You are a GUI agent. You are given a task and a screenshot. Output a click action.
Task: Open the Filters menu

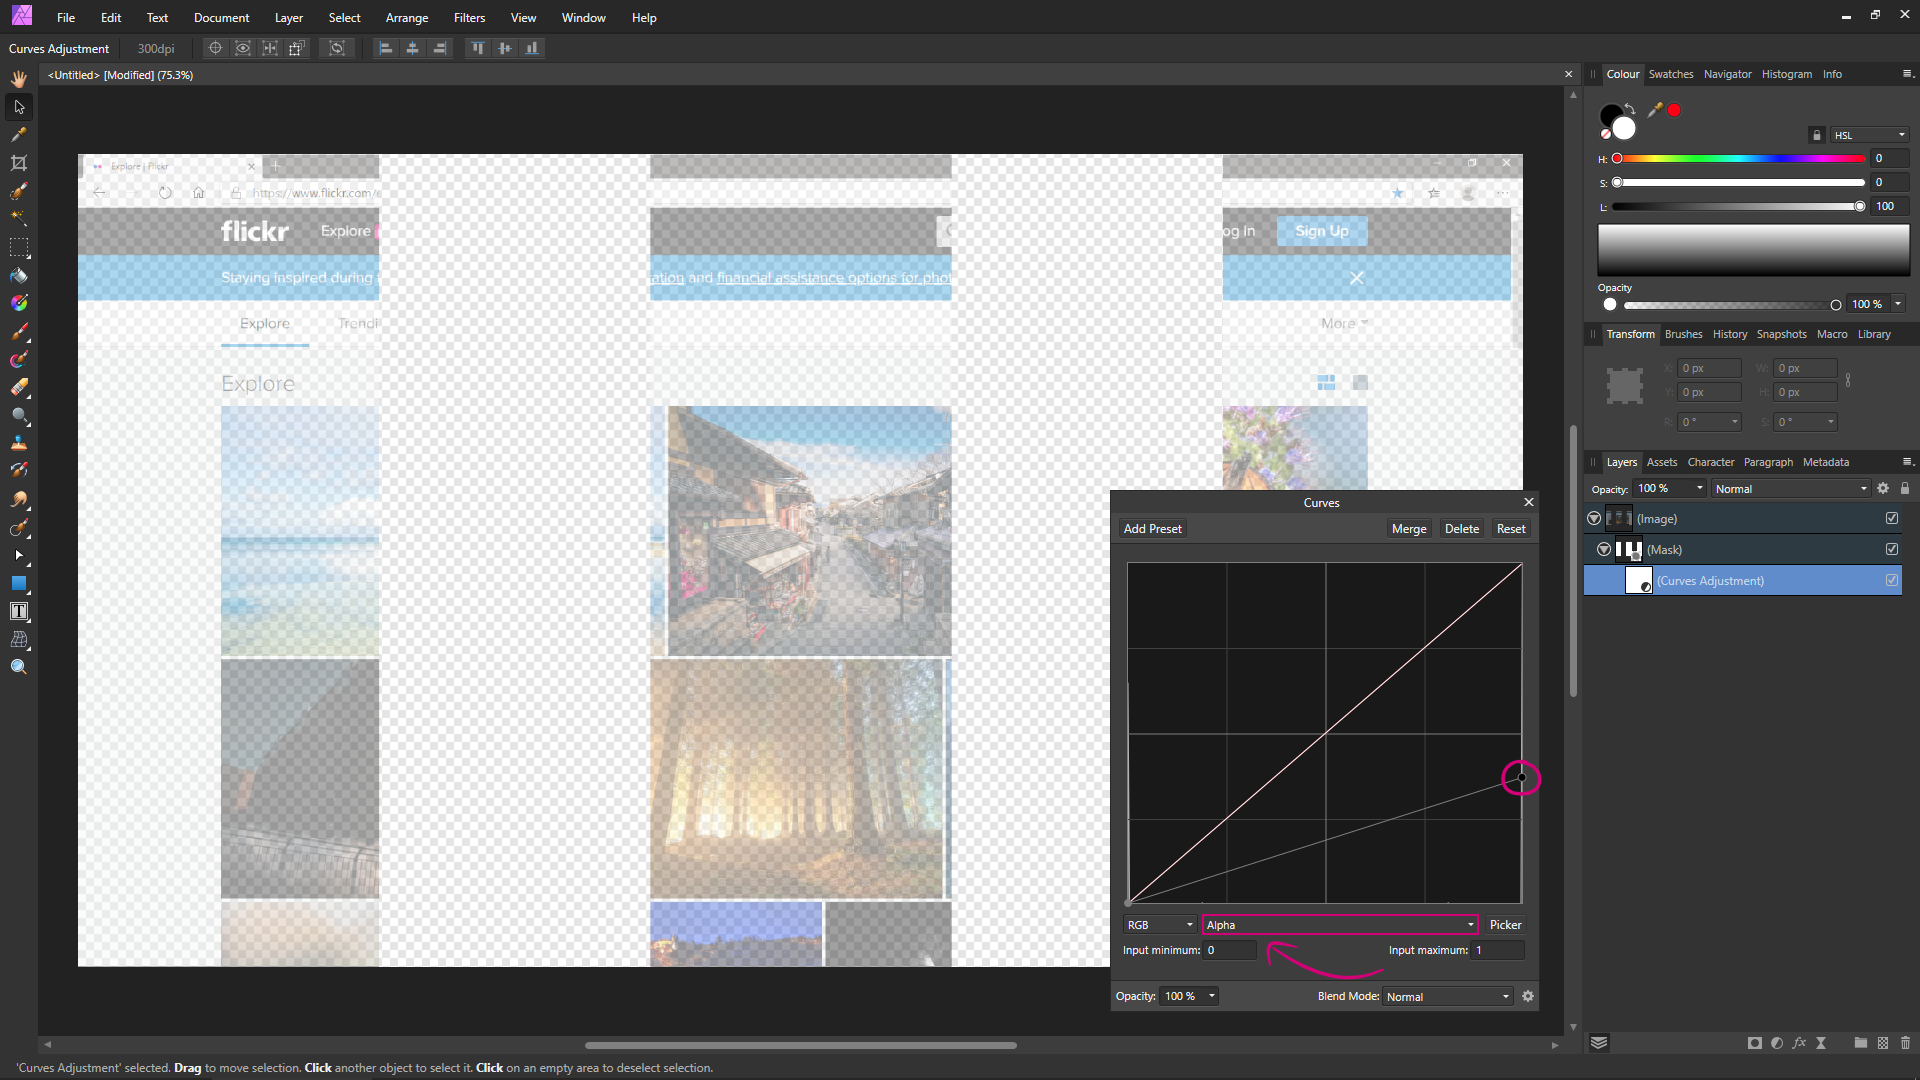coord(469,17)
